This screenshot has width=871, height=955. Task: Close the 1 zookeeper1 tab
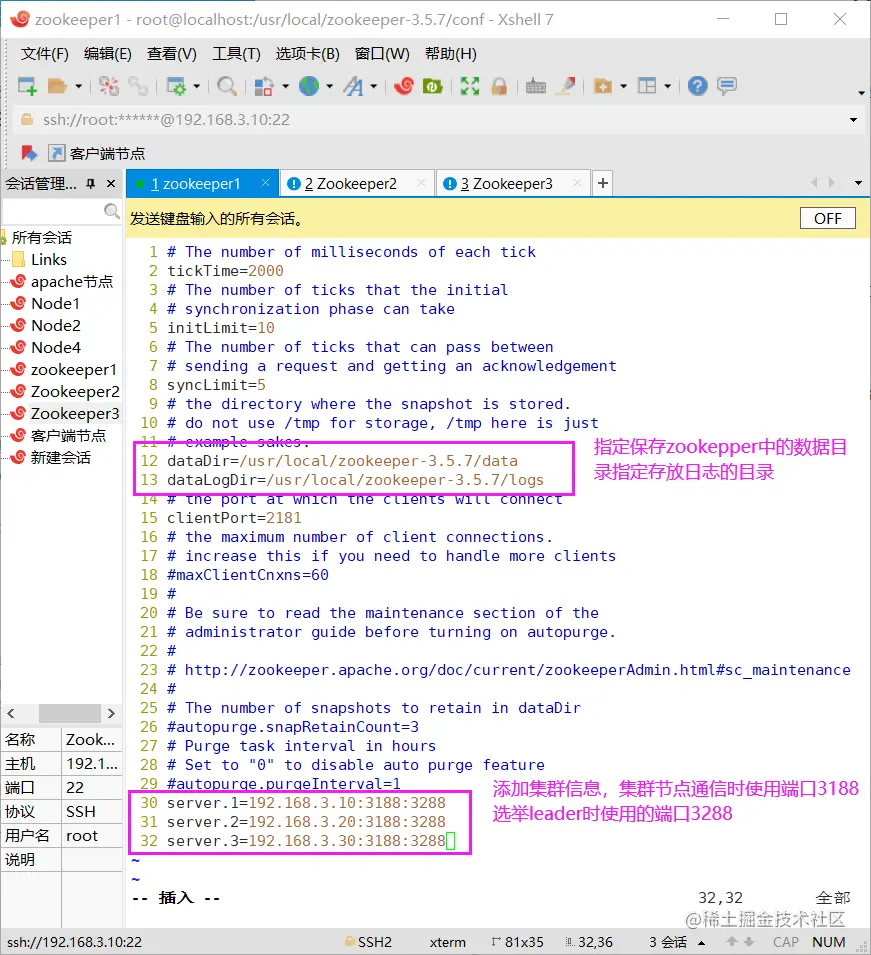[266, 183]
